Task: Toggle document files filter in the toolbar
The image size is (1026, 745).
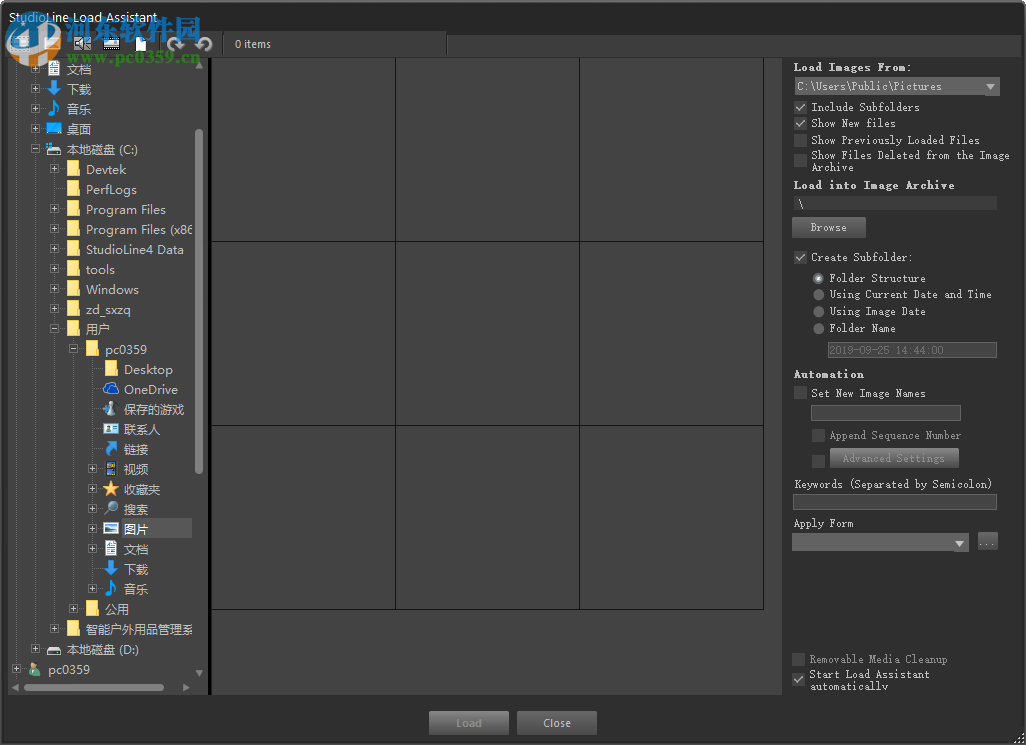Action: 141,43
